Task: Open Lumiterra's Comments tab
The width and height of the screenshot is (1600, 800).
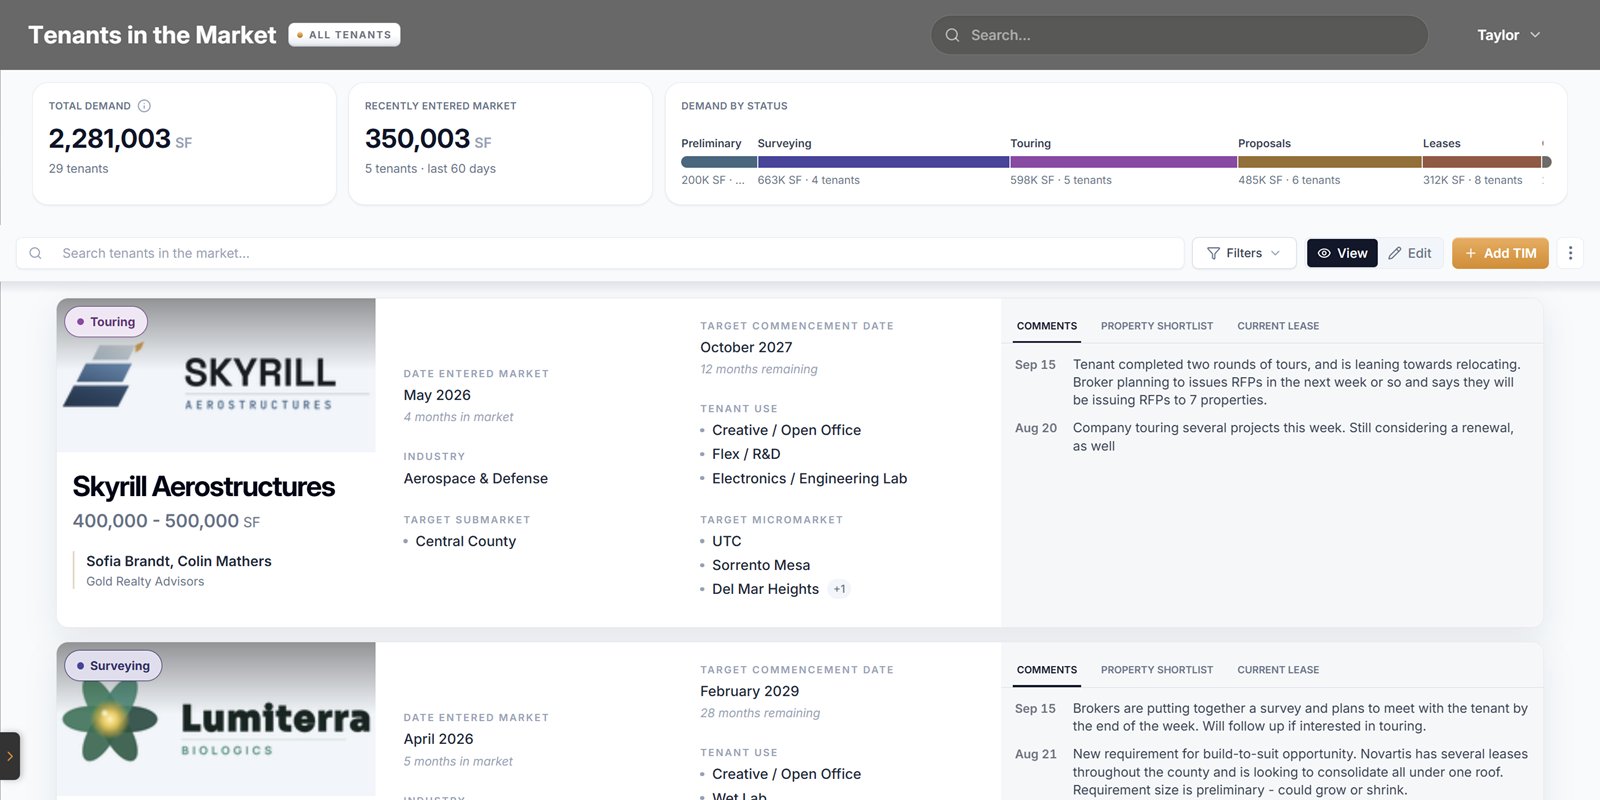Action: (x=1047, y=670)
